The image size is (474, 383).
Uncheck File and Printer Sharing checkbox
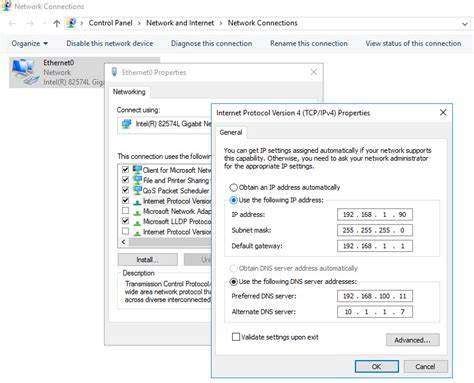point(125,180)
